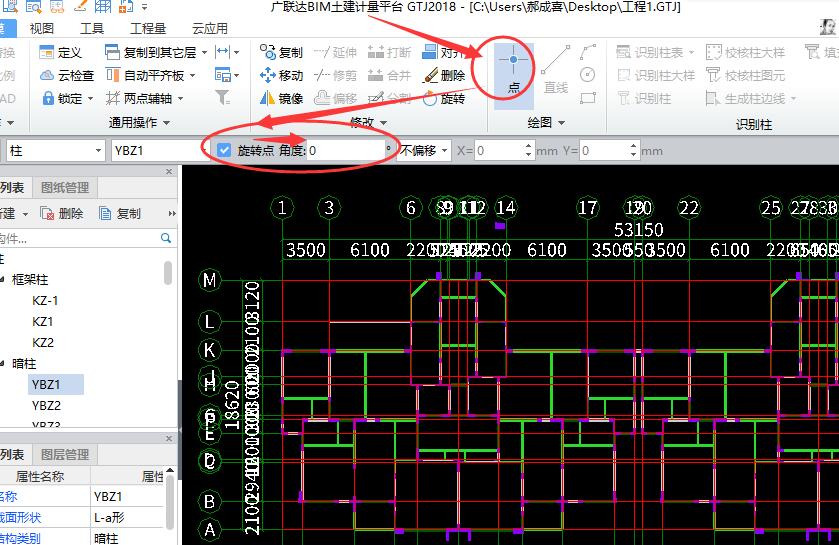Collapse the 暗柱 tree node

coord(3,364)
